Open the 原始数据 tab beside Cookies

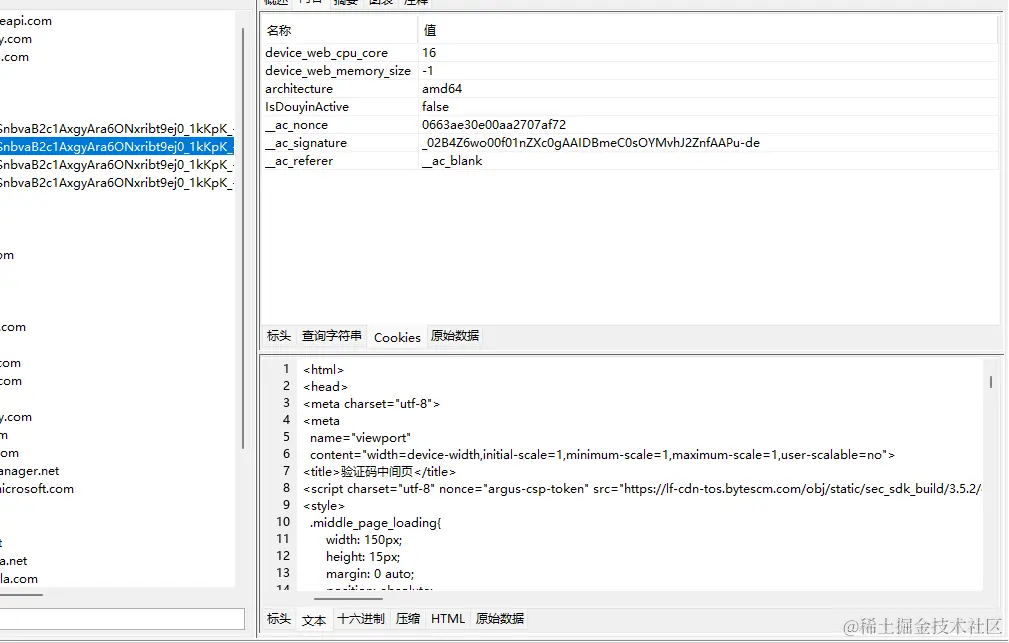tap(455, 336)
